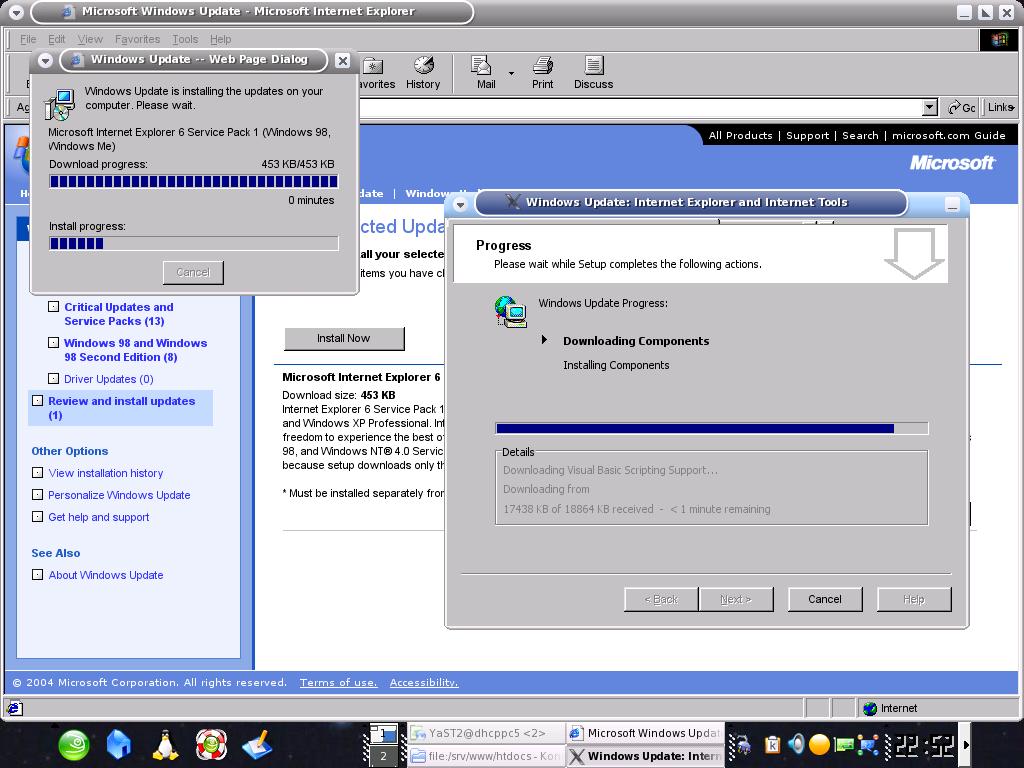Click Cancel in the Windows Update Web Page Dialog
Viewport: 1024px width, 768px height.
pyautogui.click(x=193, y=272)
